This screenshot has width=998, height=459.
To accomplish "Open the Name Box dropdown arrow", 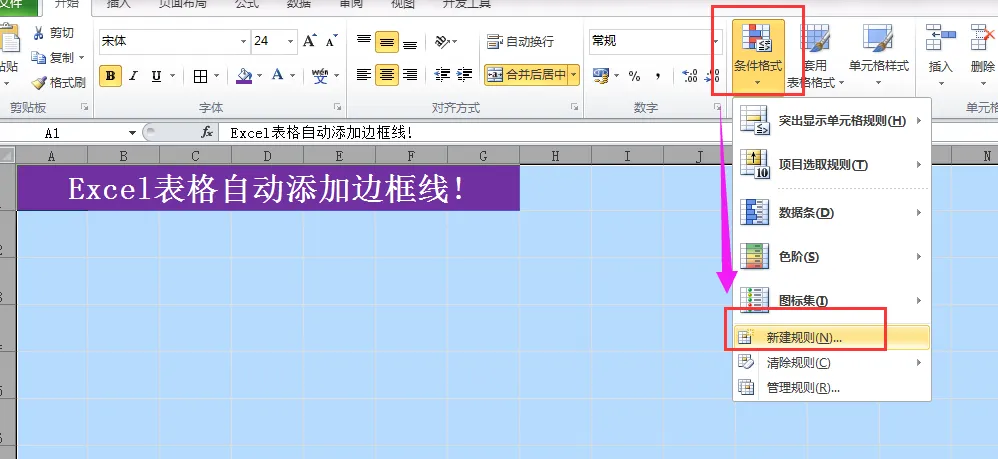I will coord(132,133).
